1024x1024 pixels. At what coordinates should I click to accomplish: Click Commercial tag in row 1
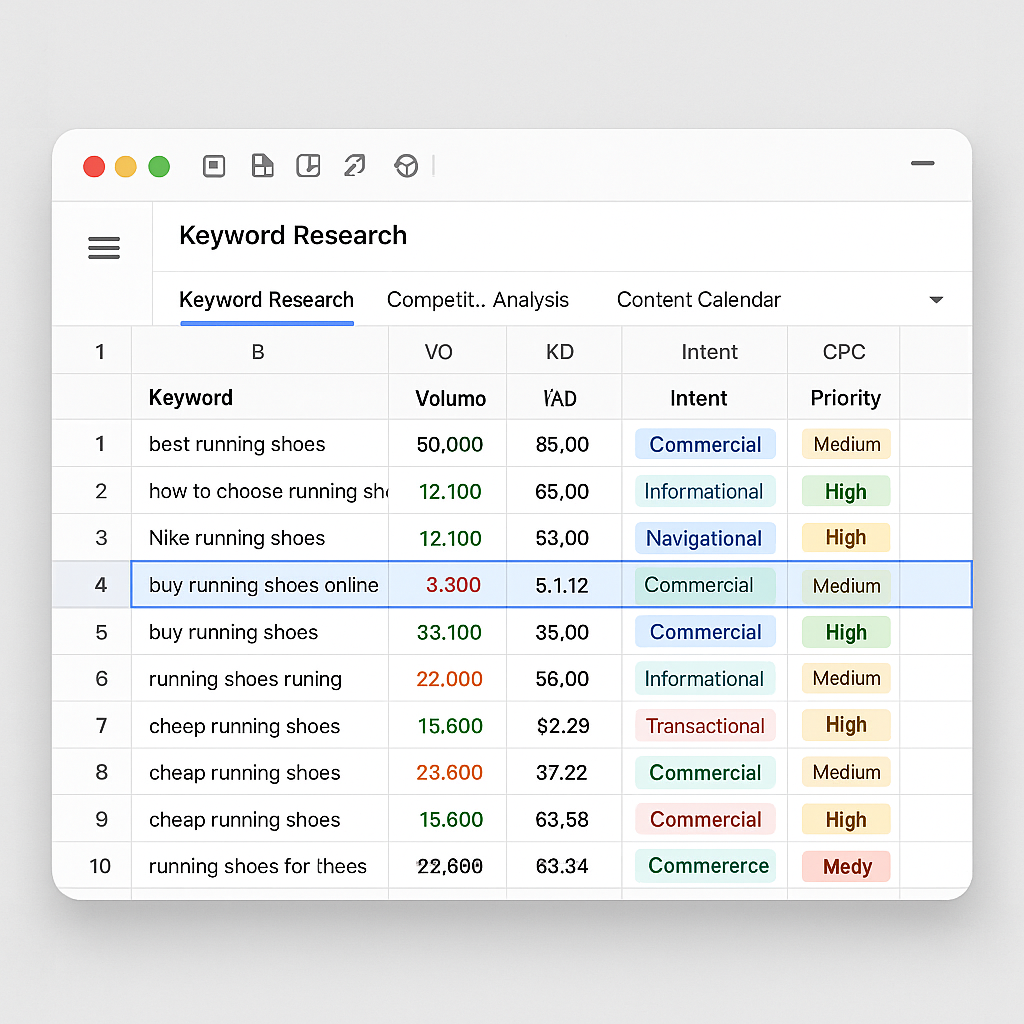(705, 444)
